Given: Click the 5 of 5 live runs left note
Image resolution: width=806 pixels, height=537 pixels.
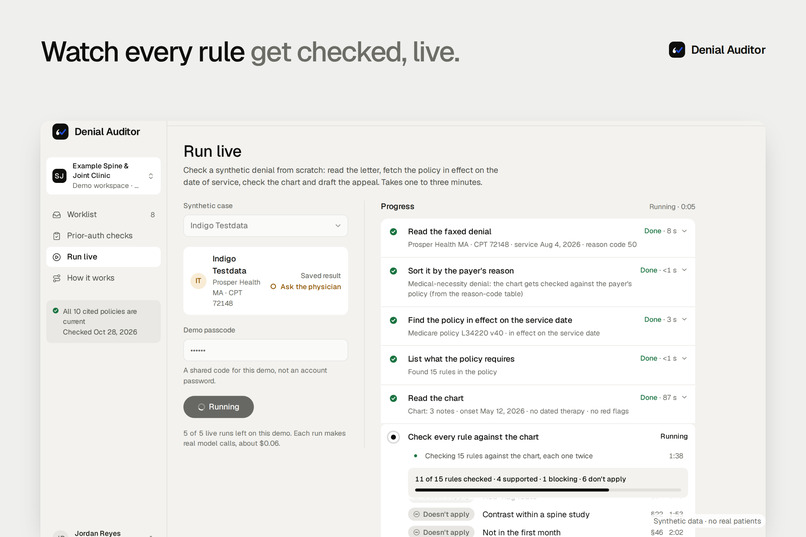Looking at the screenshot, I should 265,438.
